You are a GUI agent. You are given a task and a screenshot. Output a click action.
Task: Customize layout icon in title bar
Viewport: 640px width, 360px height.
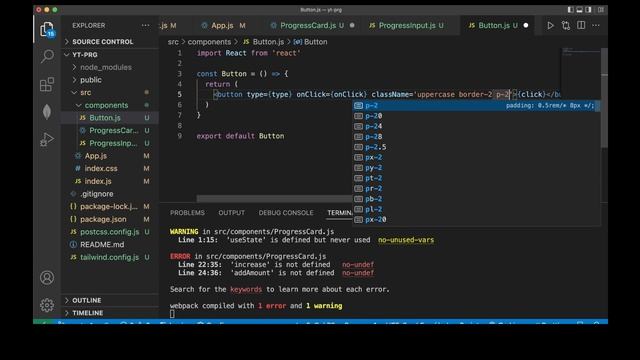pyautogui.click(x=601, y=9)
